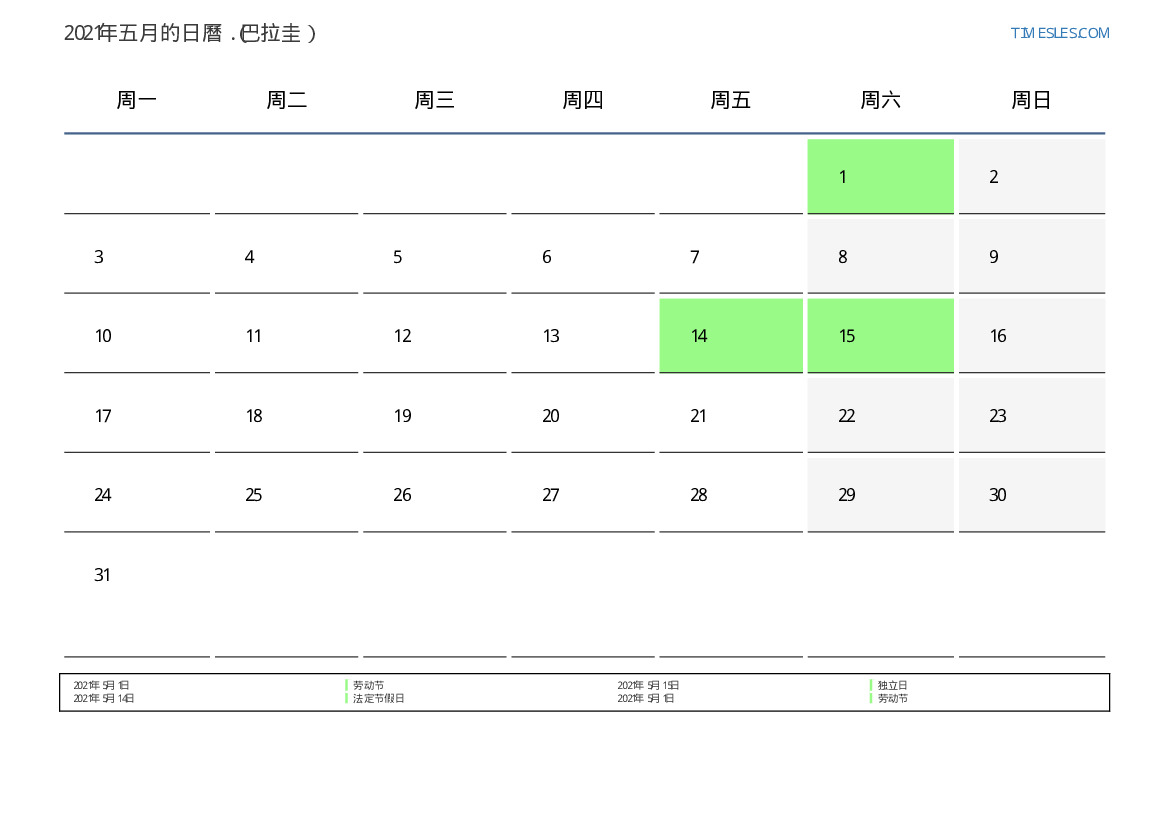Screen dimensions: 1169x827
Task: Click date 23 in Sunday column
Action: (998, 416)
